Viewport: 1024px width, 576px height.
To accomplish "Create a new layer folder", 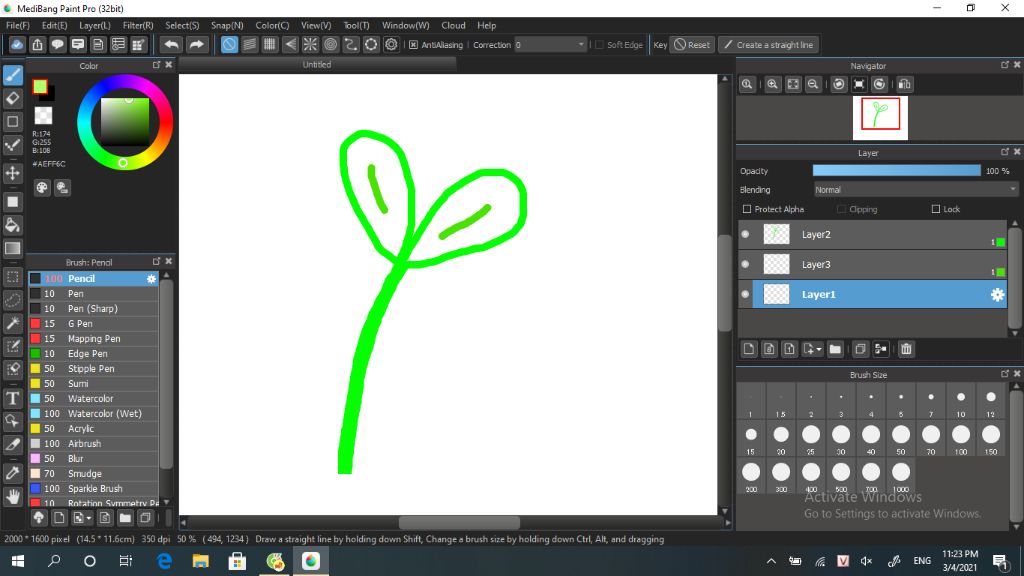I will [x=835, y=349].
